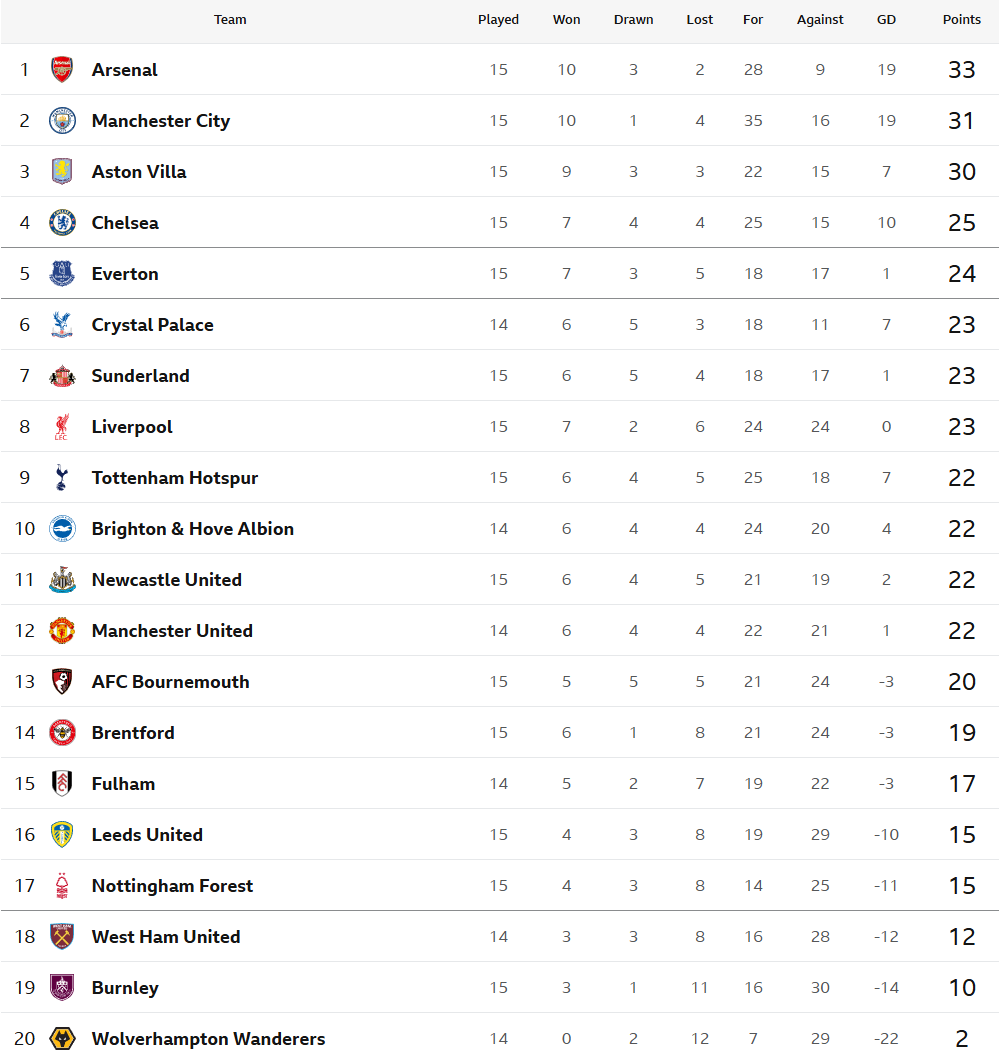This screenshot has height=1063, width=999.
Task: Click the Played column header
Action: tap(498, 20)
